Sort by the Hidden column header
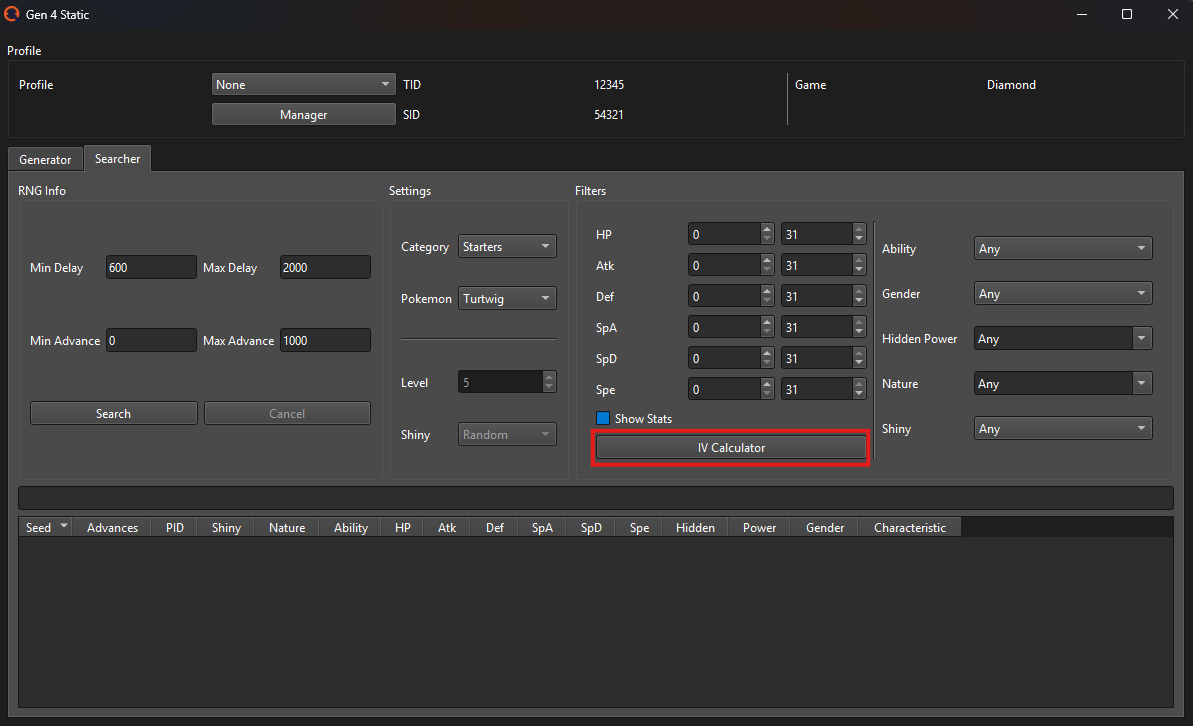Screen dimensions: 1193x726 point(695,527)
